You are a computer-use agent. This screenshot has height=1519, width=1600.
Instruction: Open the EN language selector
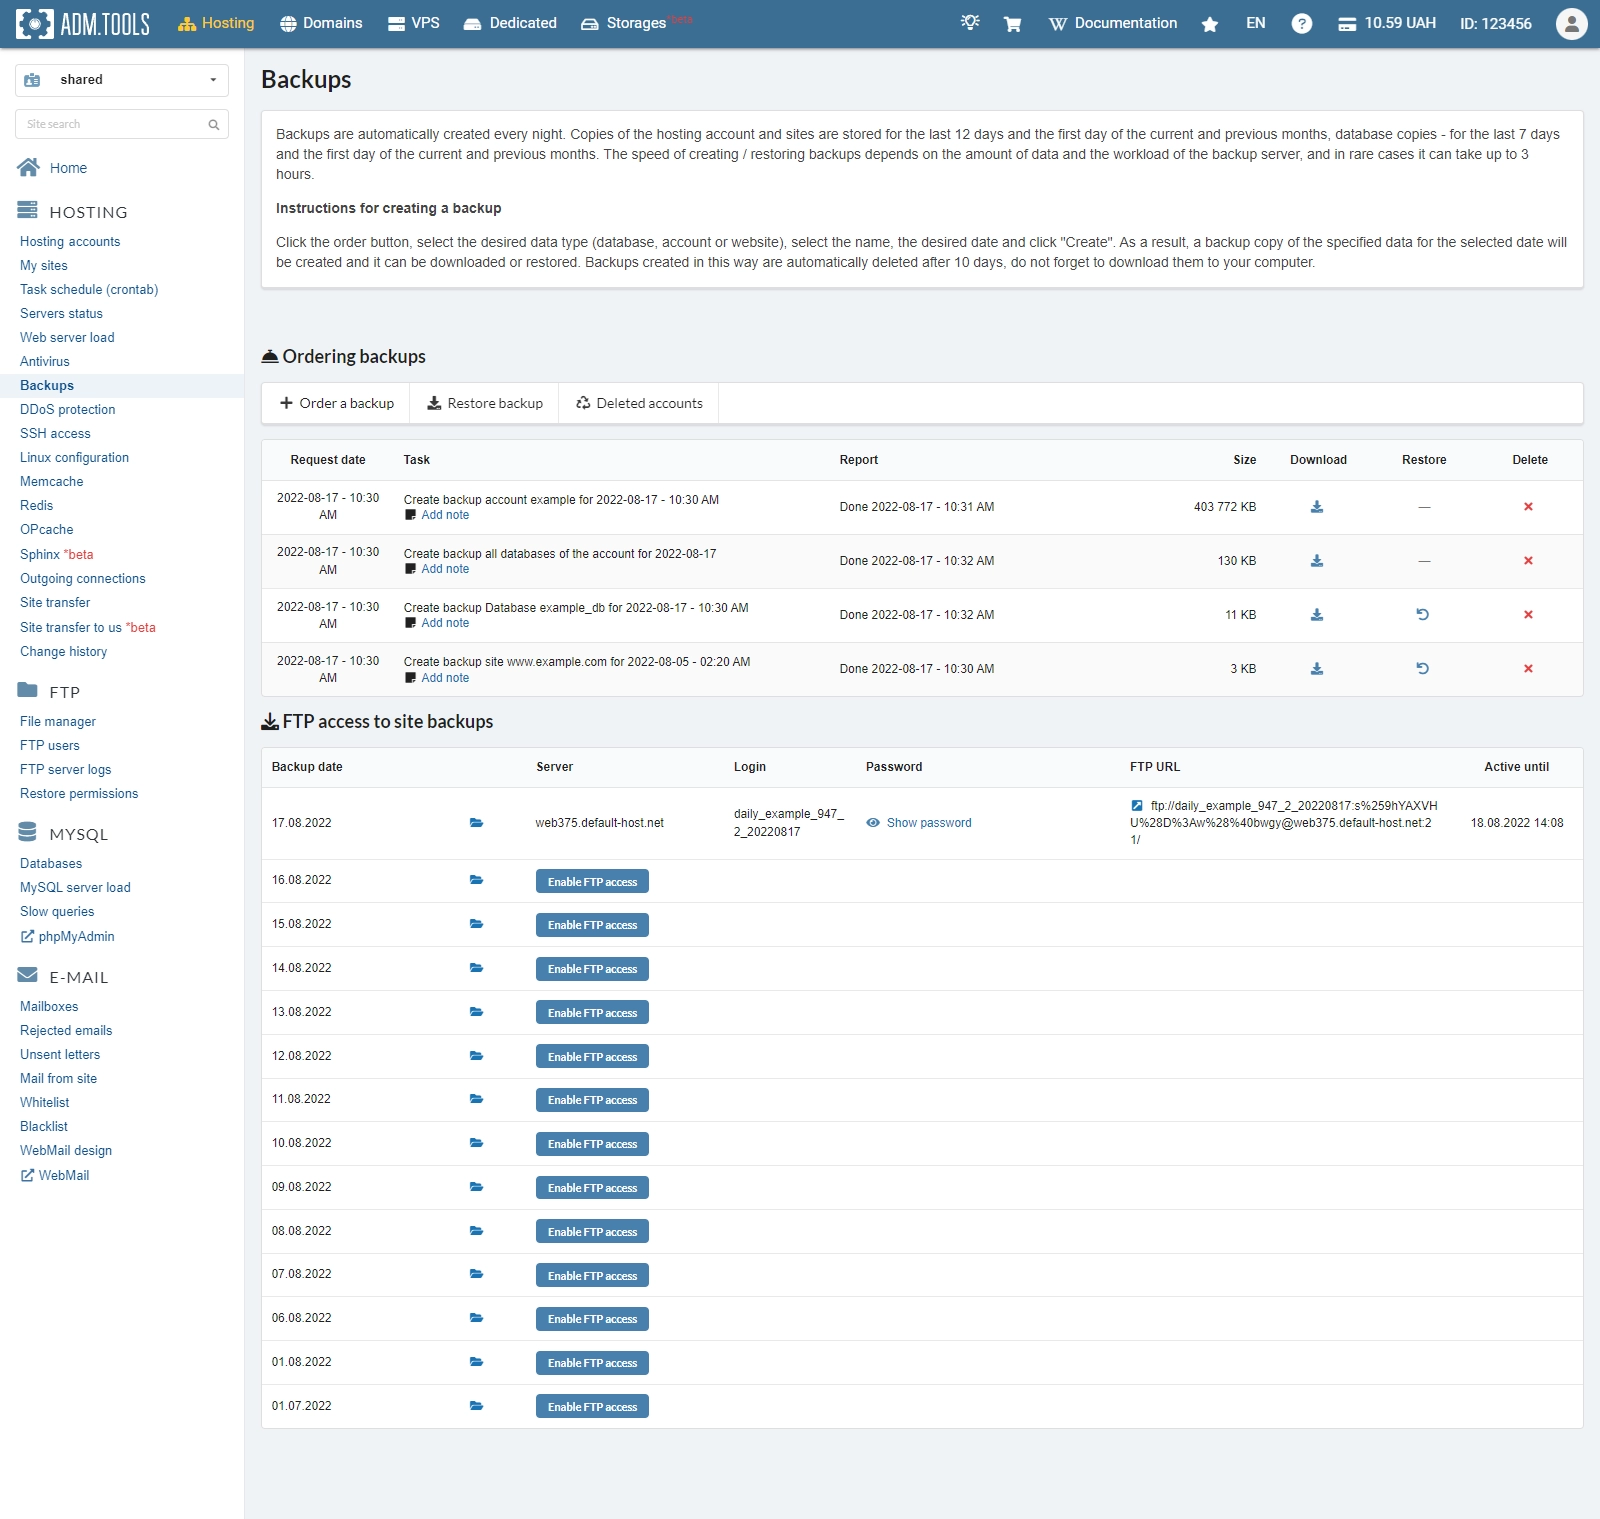coord(1255,24)
